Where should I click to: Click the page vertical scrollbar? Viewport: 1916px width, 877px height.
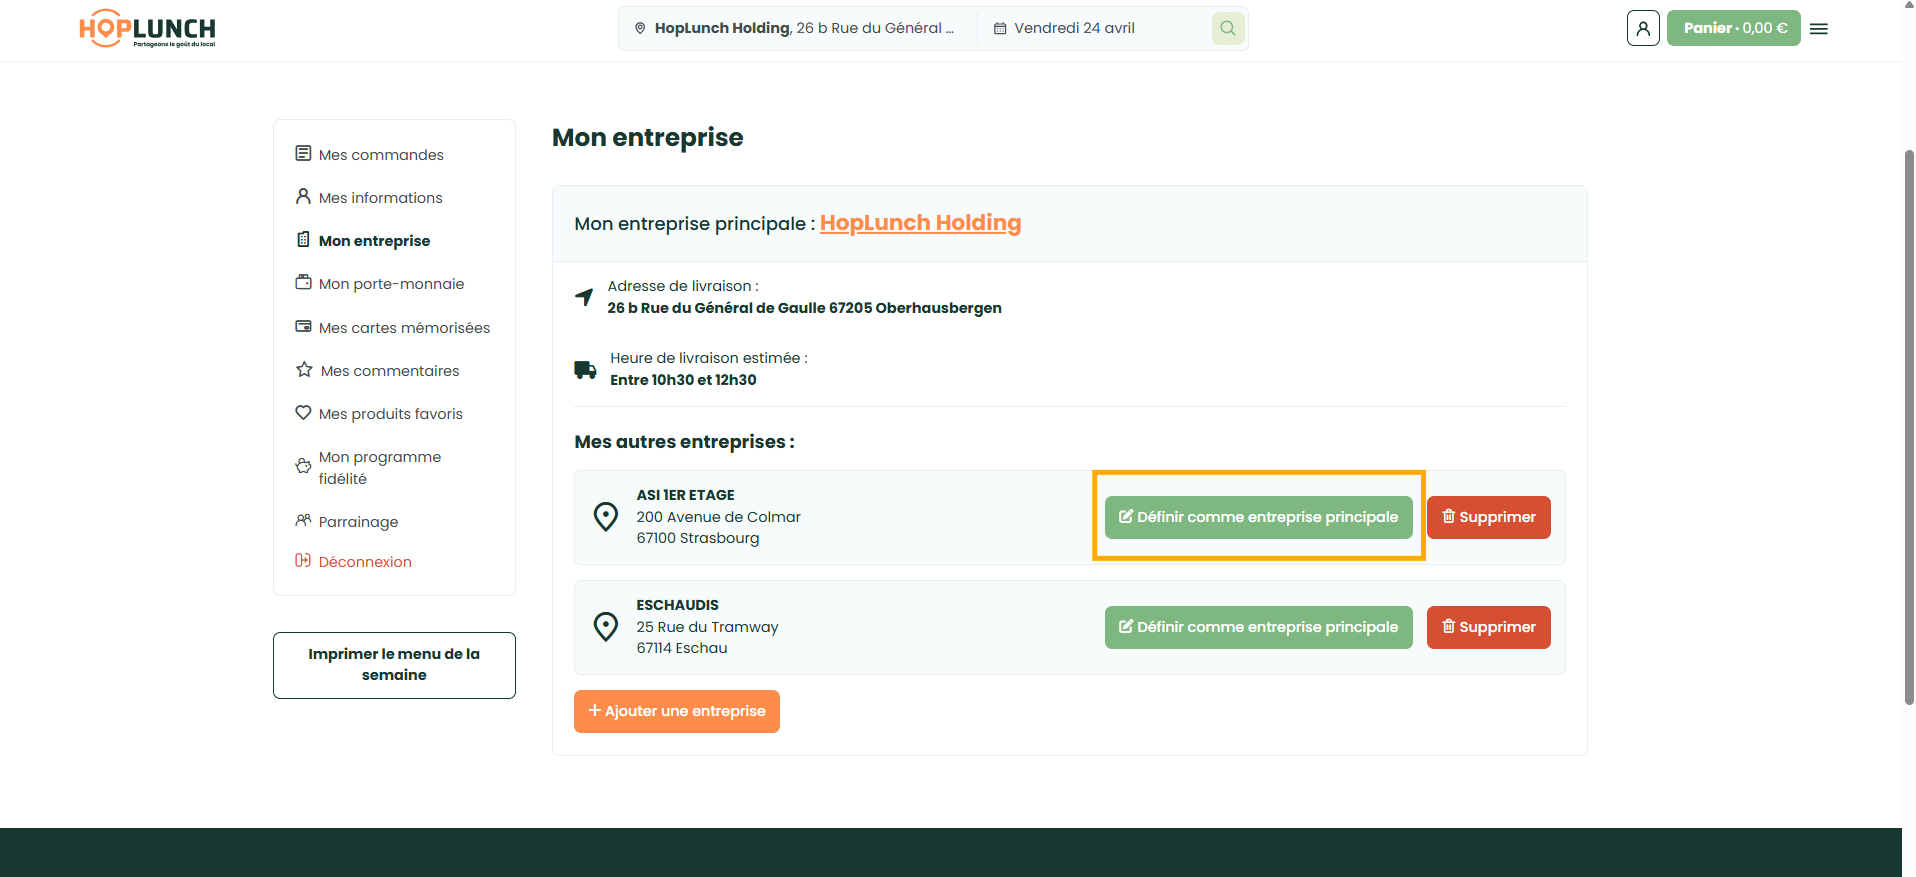[1908, 428]
